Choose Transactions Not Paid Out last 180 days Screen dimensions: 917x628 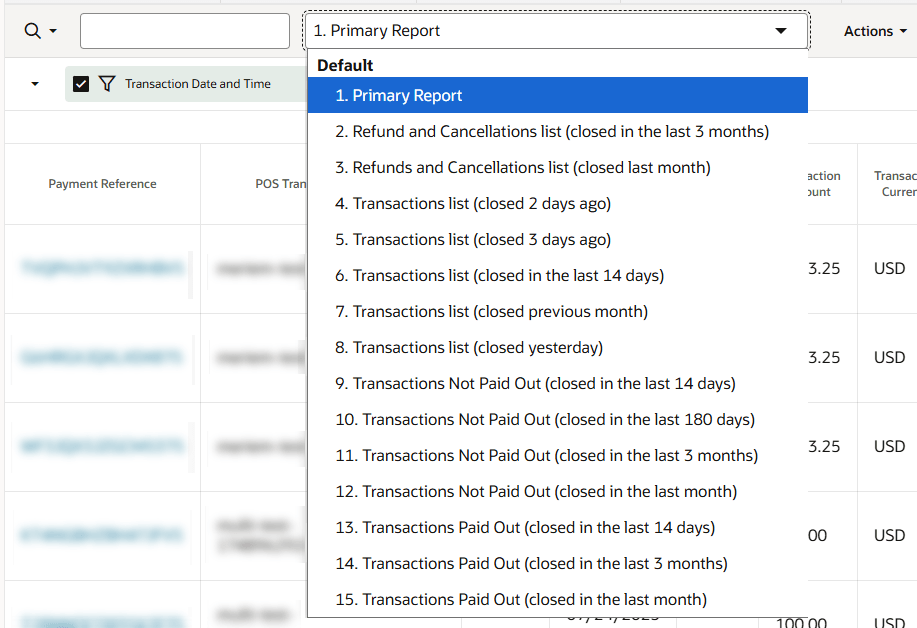[x=544, y=419]
